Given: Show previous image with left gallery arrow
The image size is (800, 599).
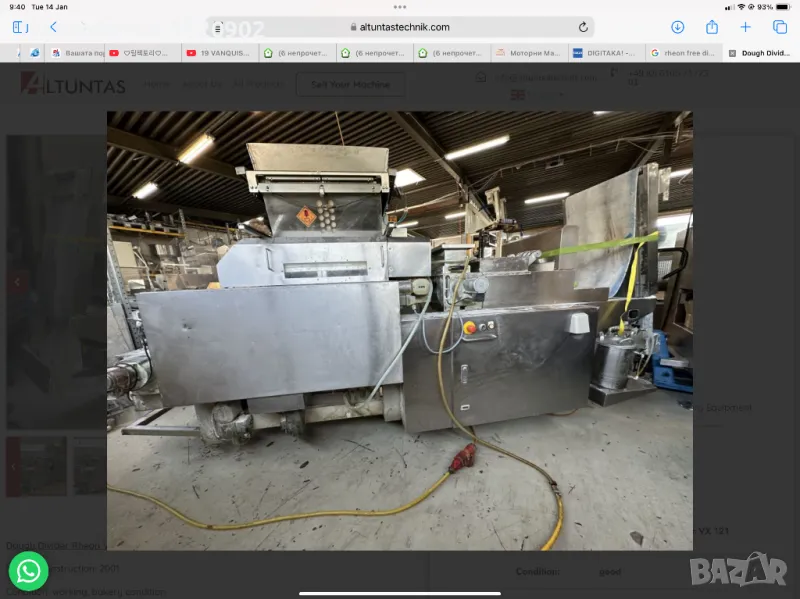Looking at the screenshot, I should (x=15, y=283).
